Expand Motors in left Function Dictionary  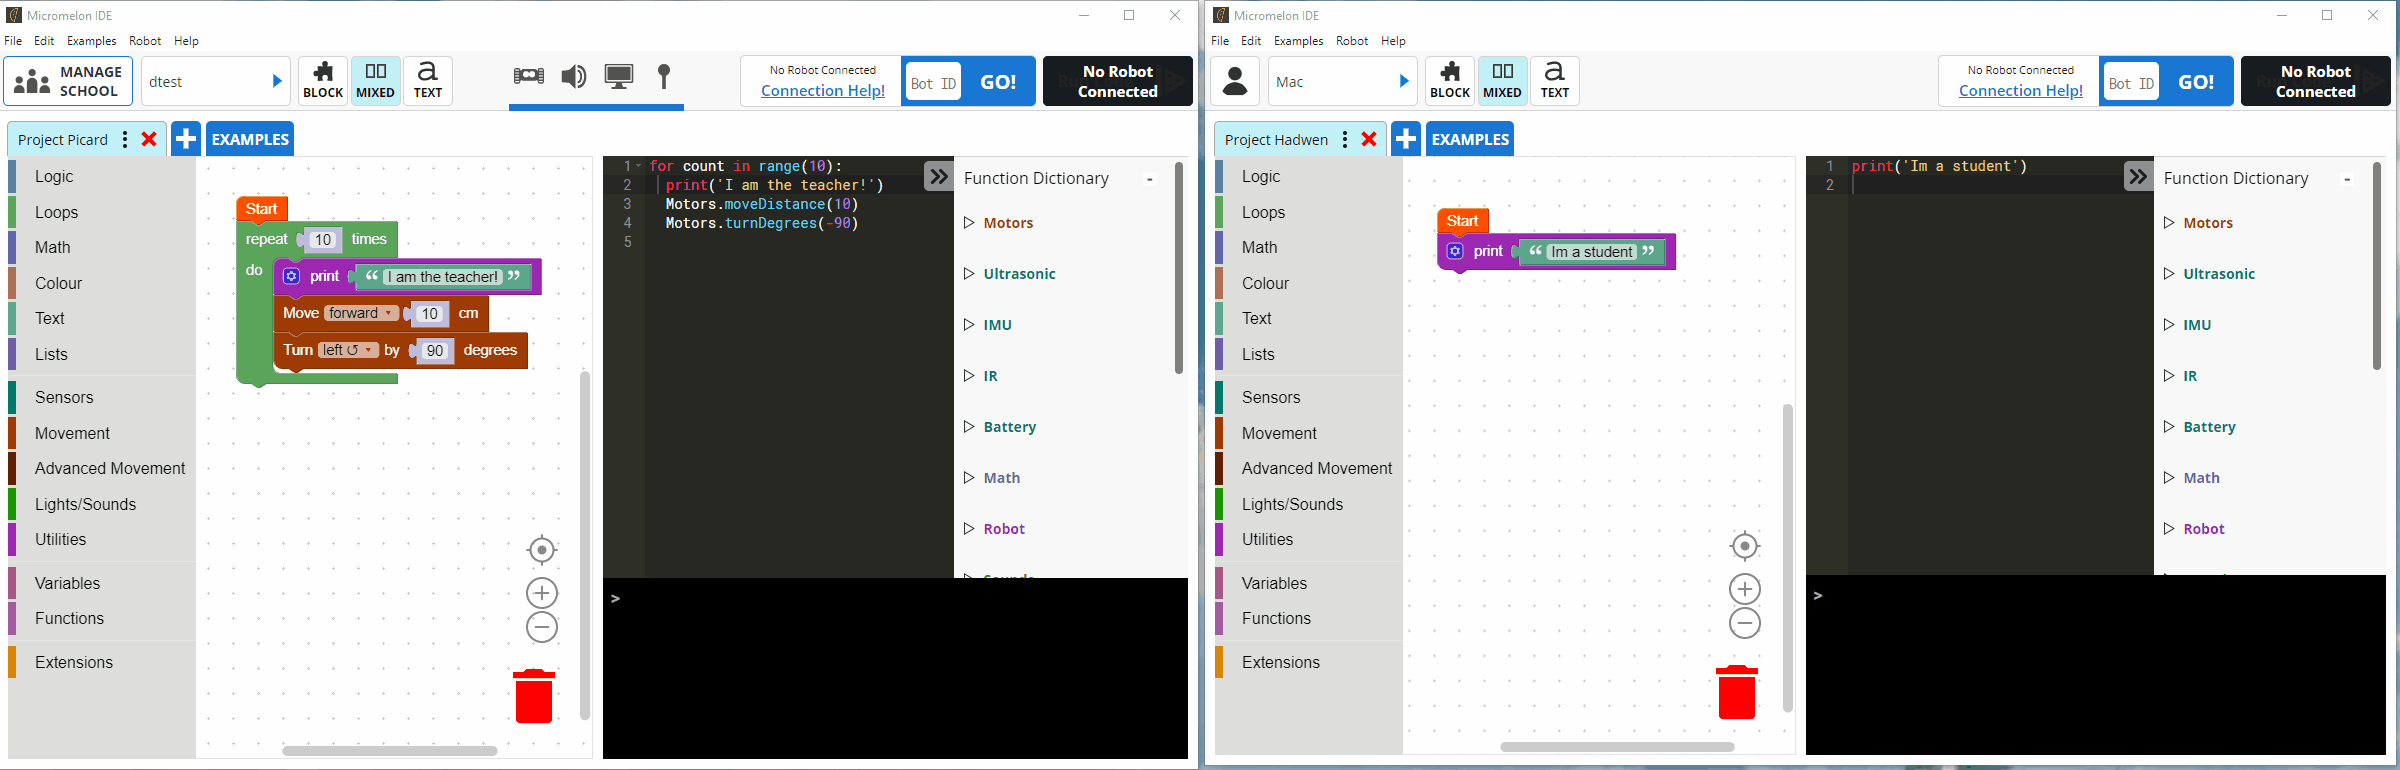pos(1007,223)
